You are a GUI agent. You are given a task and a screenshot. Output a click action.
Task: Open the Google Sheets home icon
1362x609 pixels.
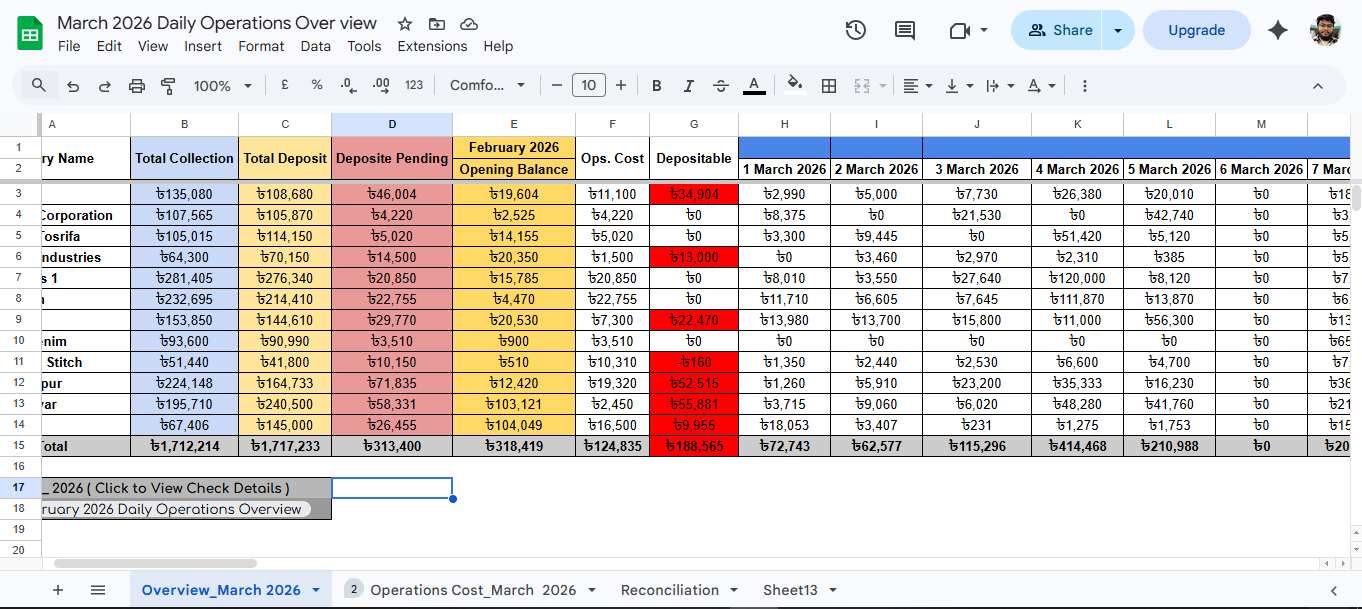(30, 33)
